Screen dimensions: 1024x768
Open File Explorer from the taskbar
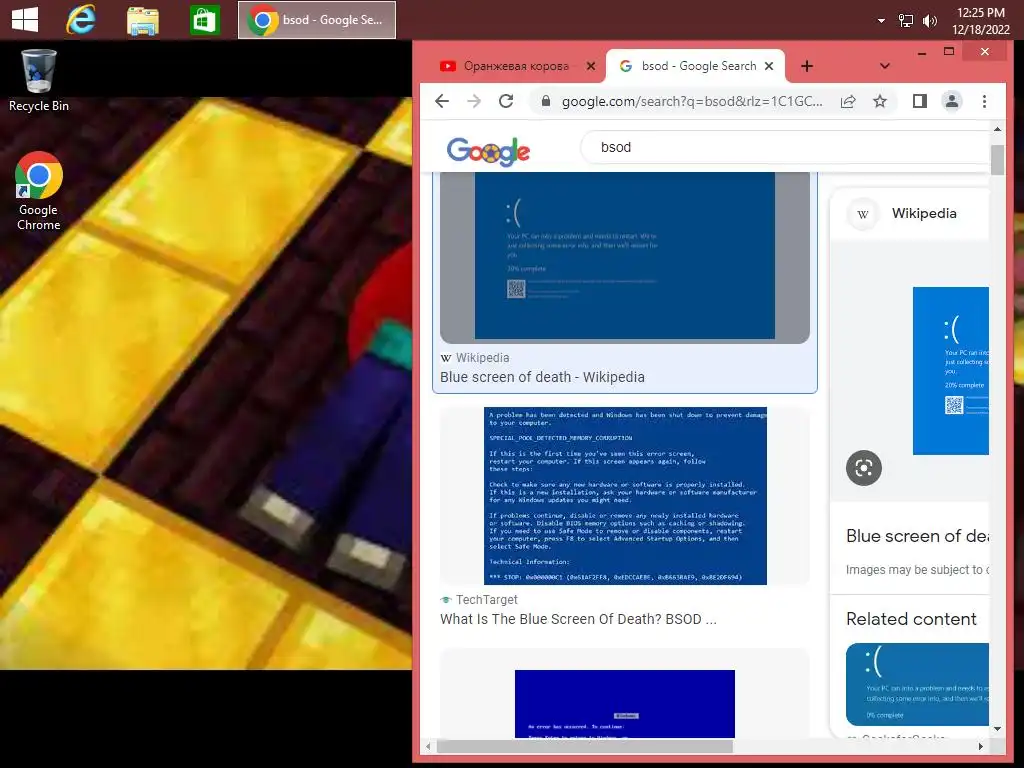coord(142,20)
